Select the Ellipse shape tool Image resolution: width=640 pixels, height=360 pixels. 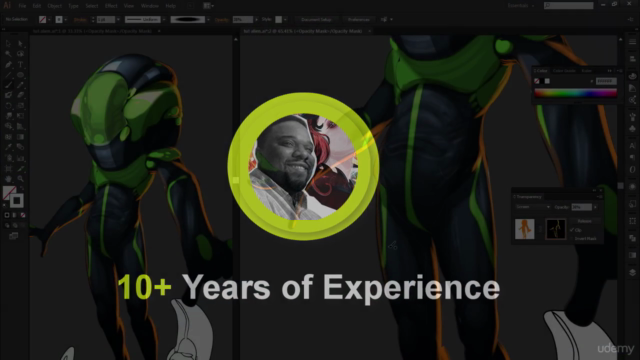[x=20, y=75]
